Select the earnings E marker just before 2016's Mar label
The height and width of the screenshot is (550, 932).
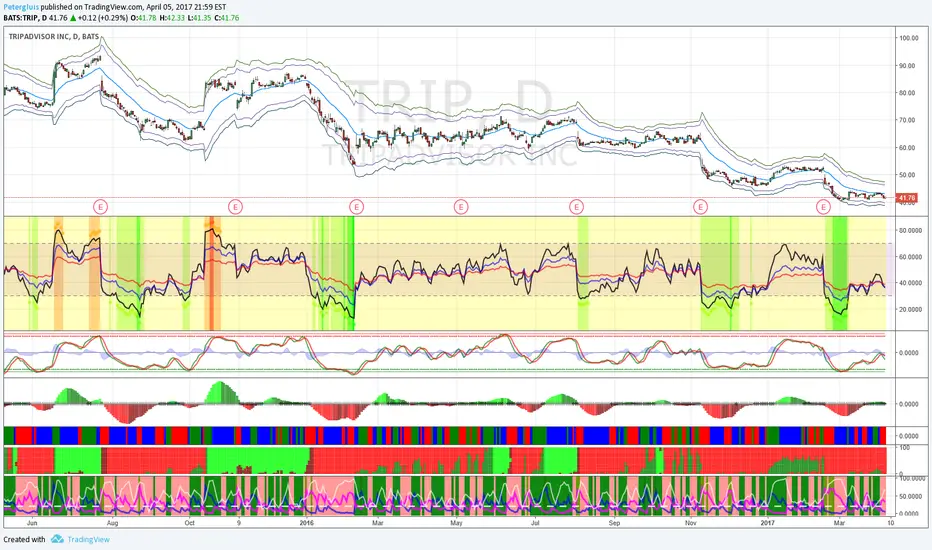click(x=356, y=207)
